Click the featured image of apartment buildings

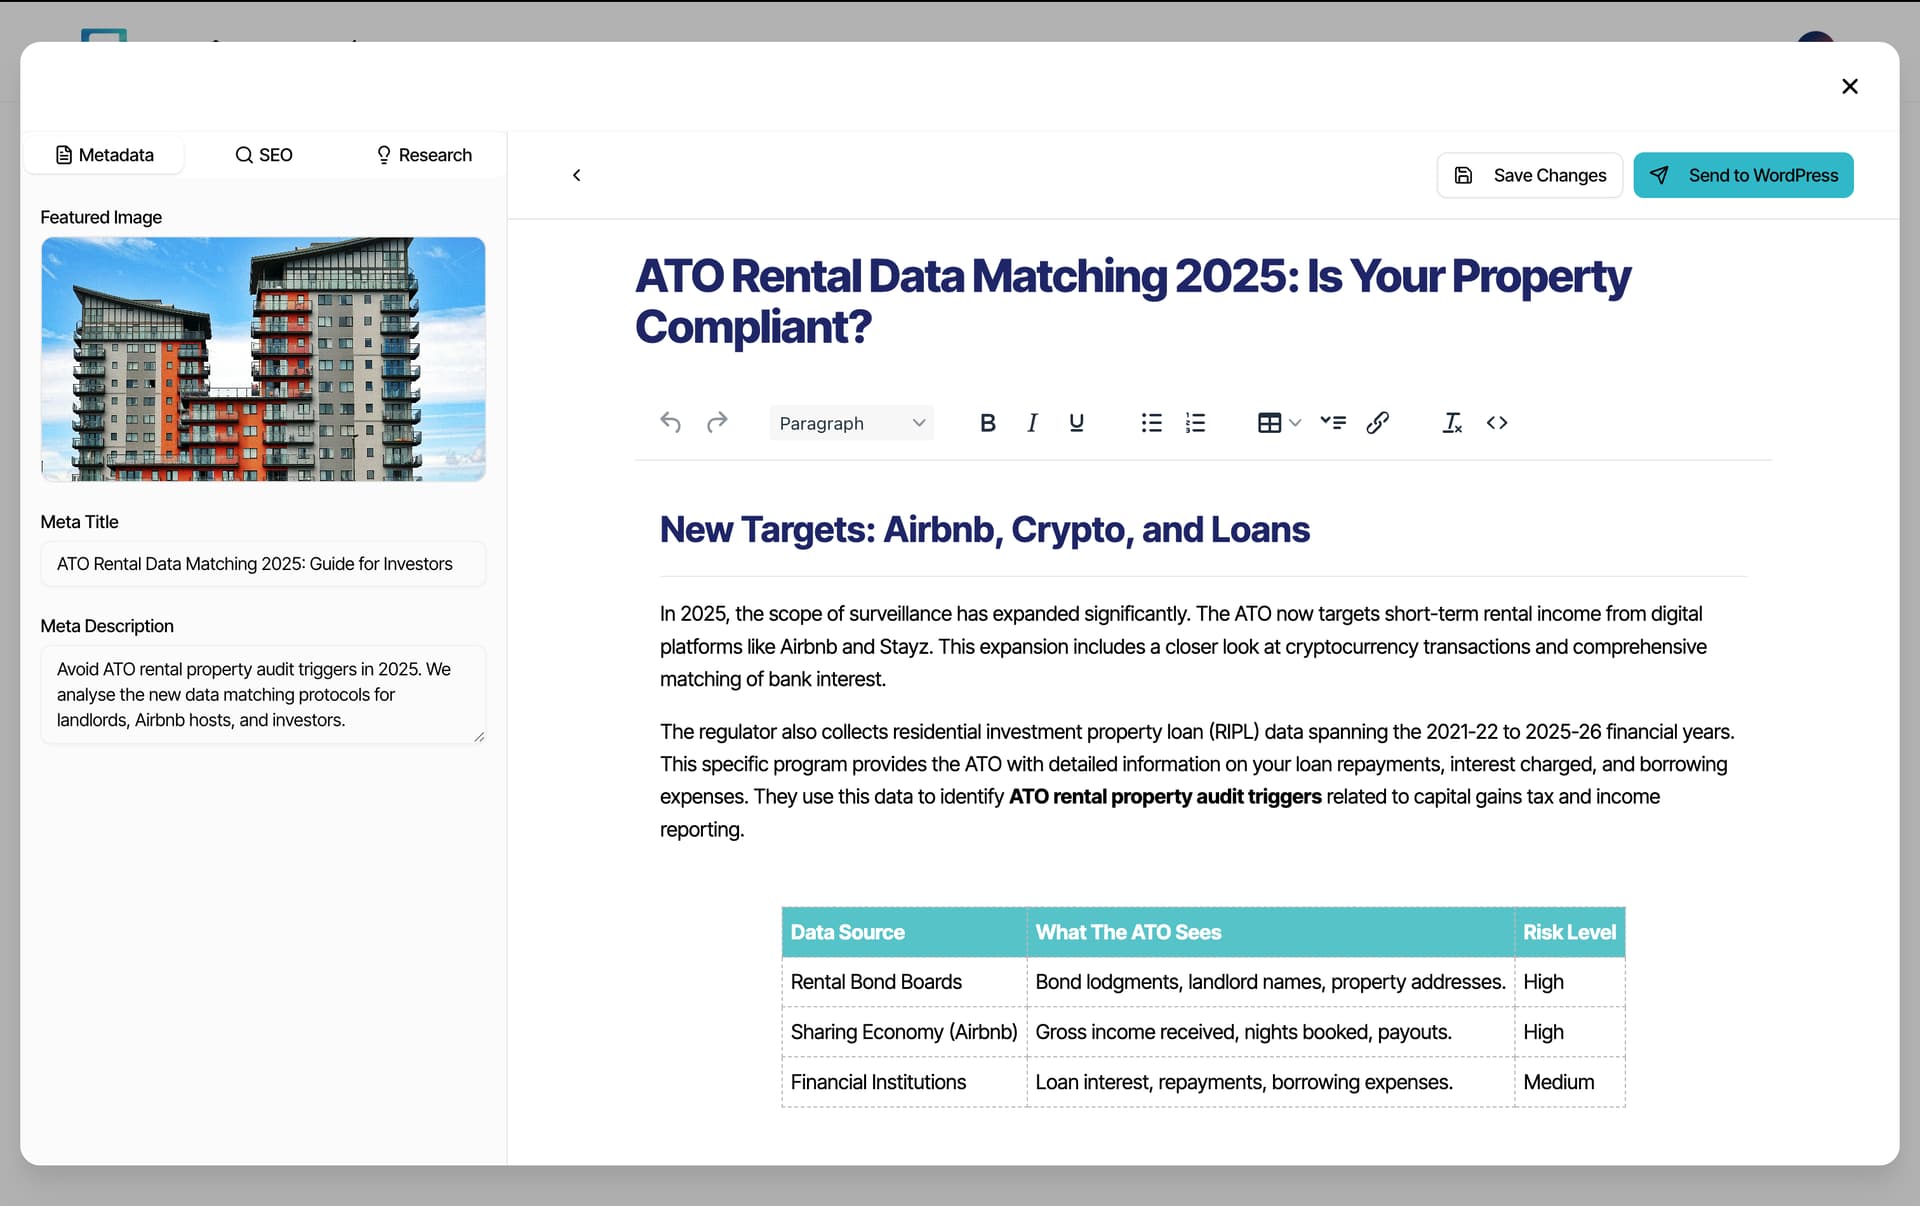pyautogui.click(x=263, y=359)
